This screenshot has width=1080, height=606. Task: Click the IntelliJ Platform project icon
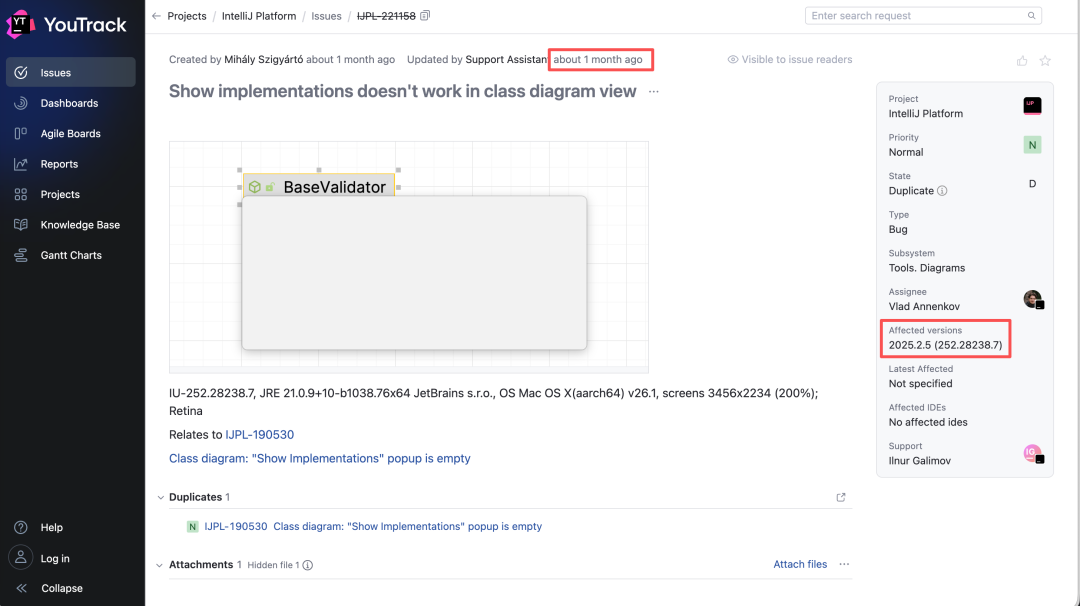pos(1032,106)
